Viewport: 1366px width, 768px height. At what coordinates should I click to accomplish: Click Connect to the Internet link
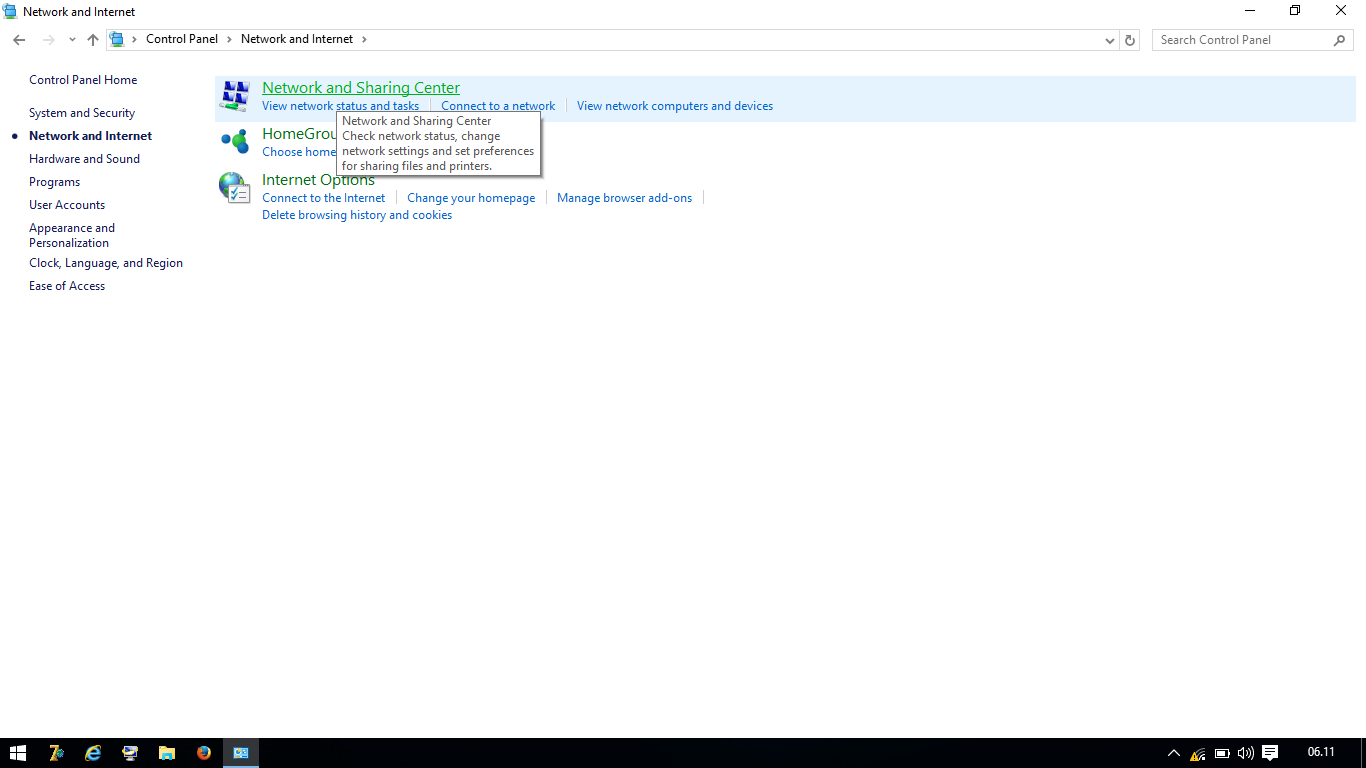pyautogui.click(x=323, y=198)
